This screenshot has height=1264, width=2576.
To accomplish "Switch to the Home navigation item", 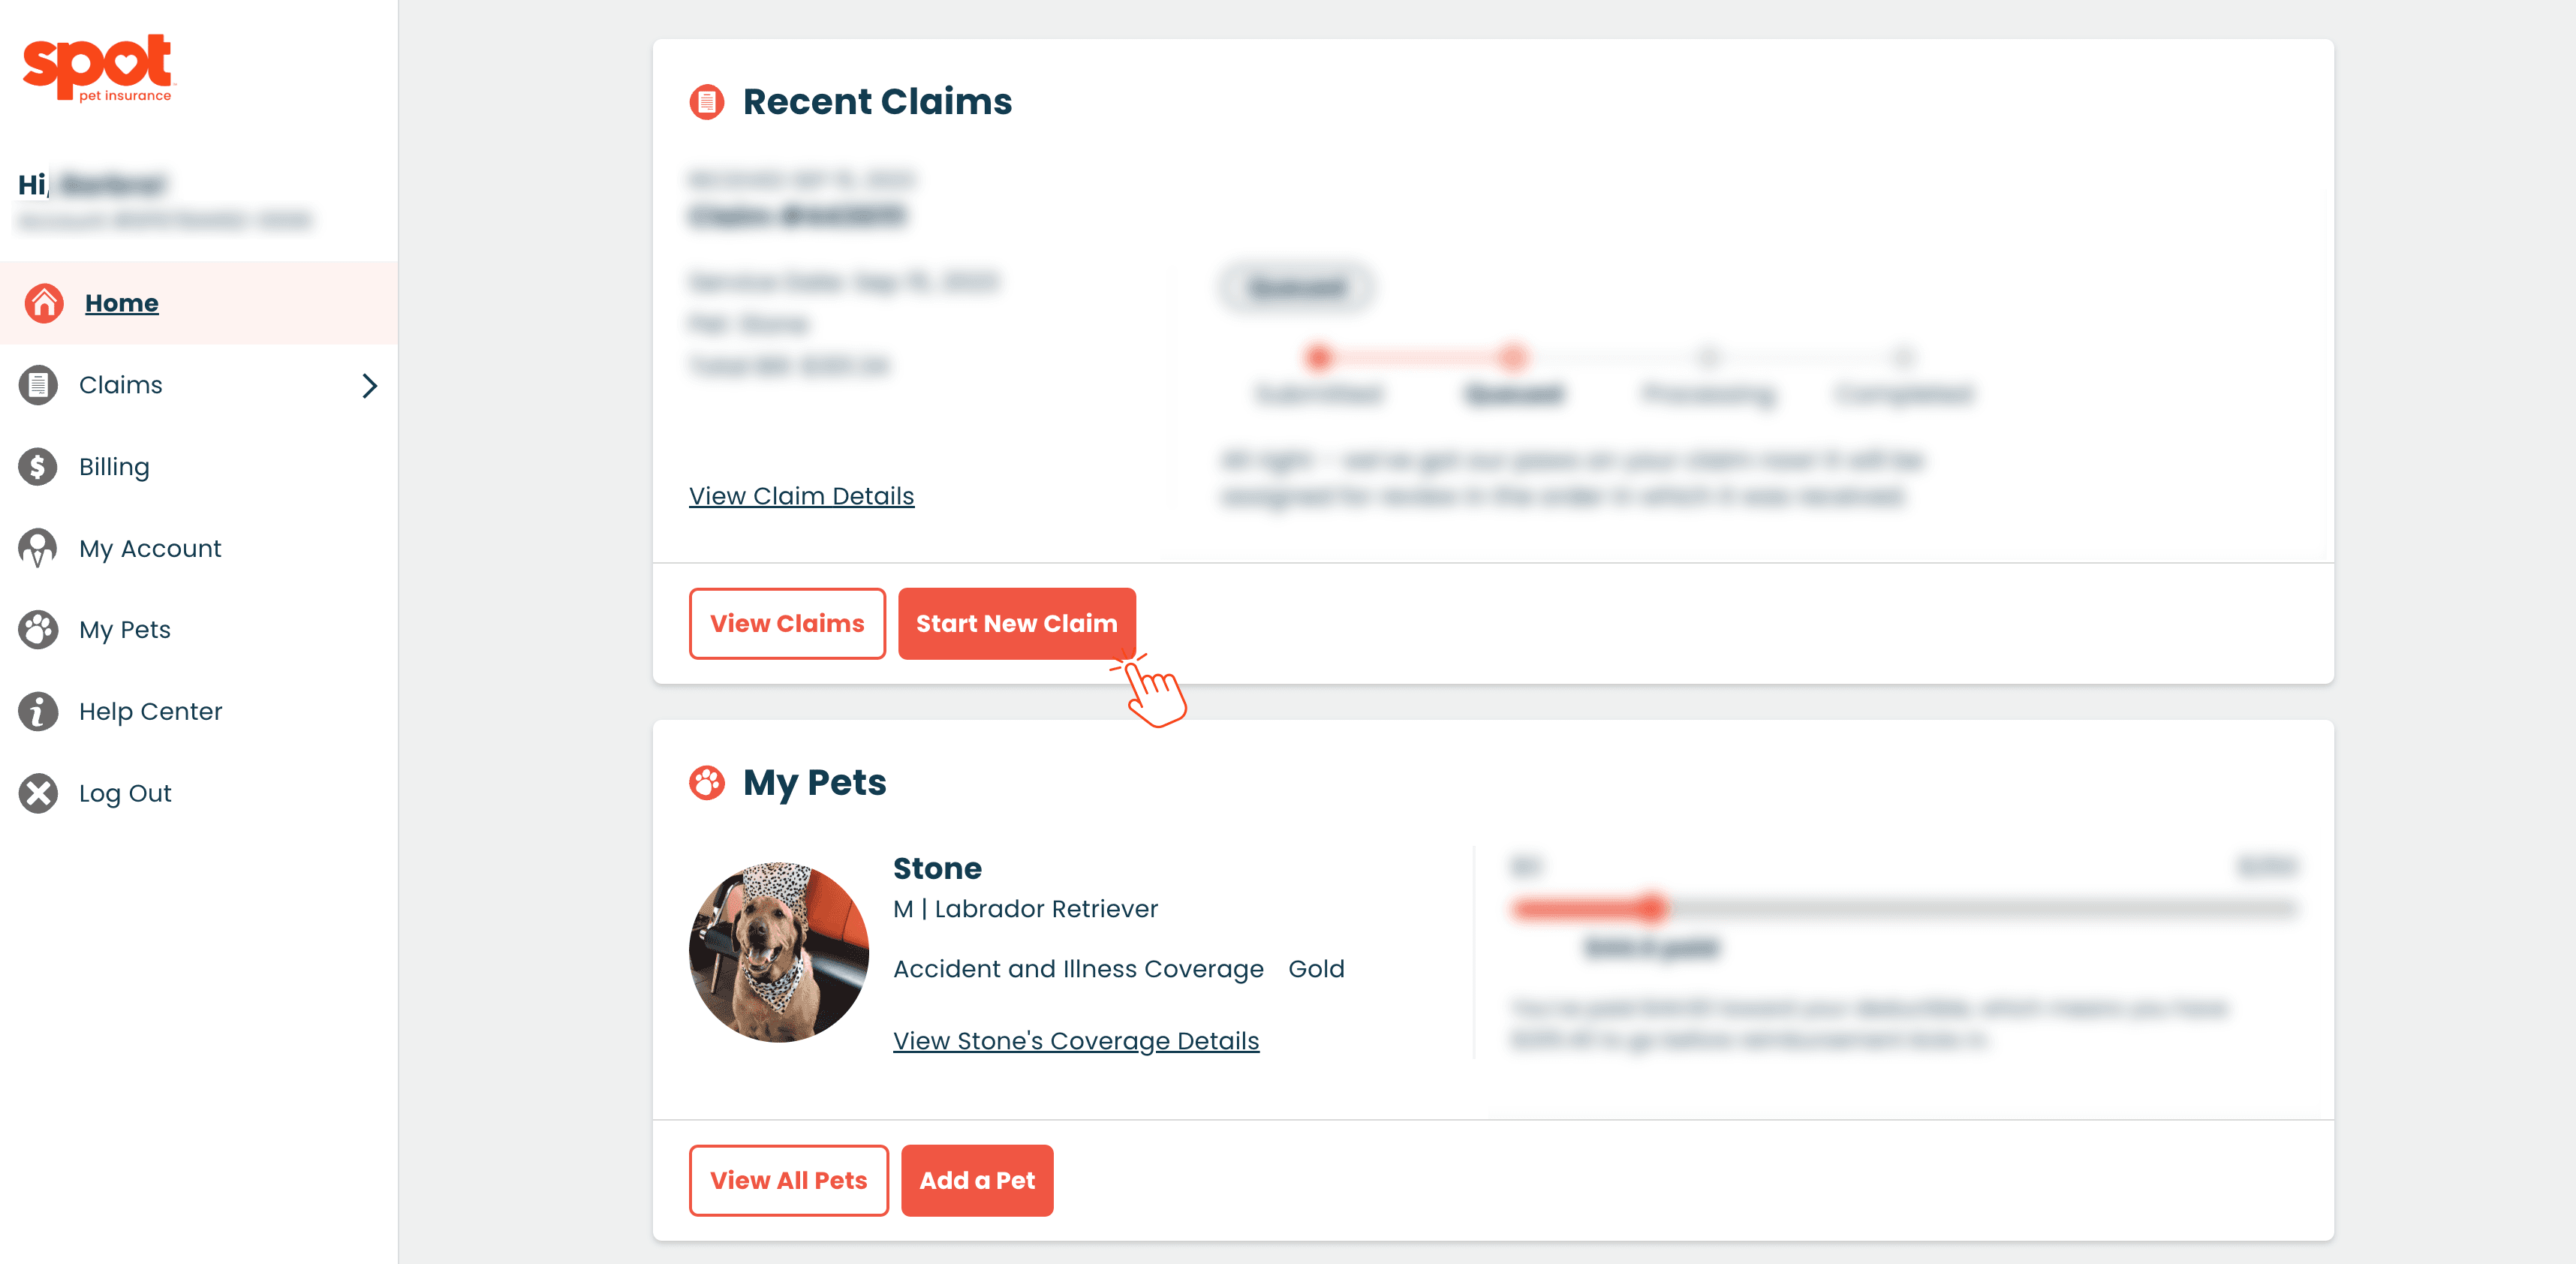I will (121, 302).
